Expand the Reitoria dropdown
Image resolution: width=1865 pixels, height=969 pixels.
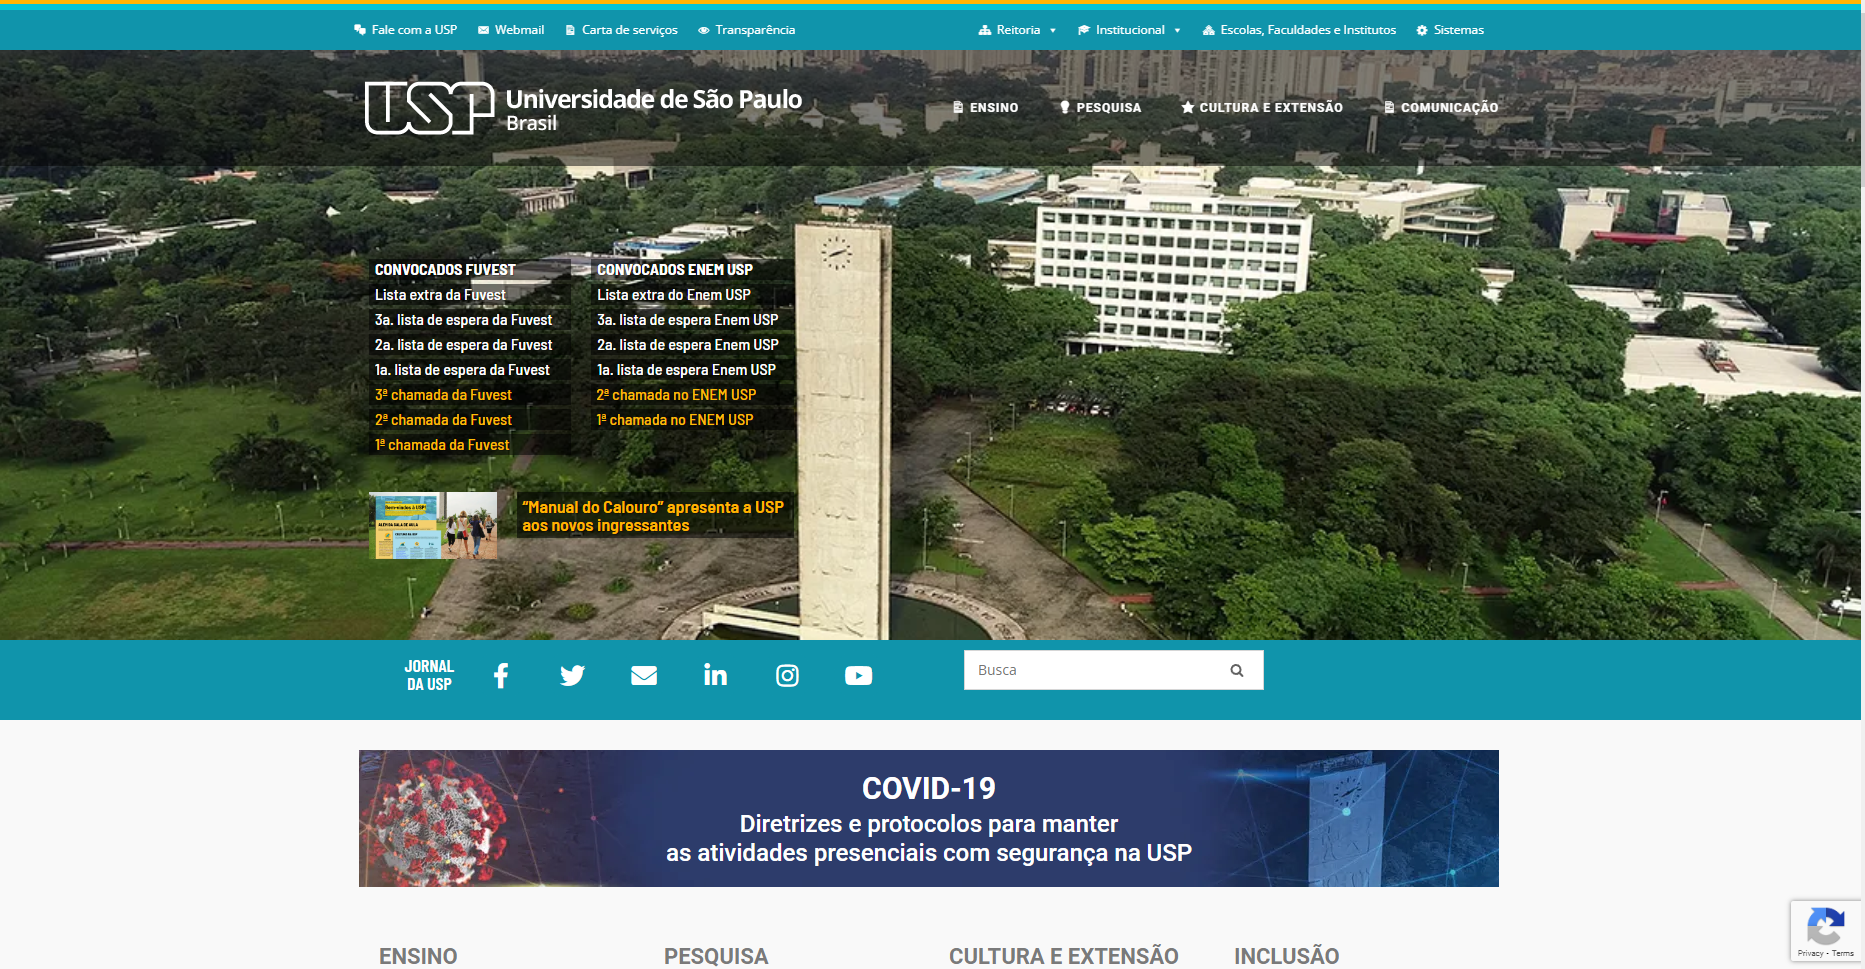pyautogui.click(x=1017, y=30)
